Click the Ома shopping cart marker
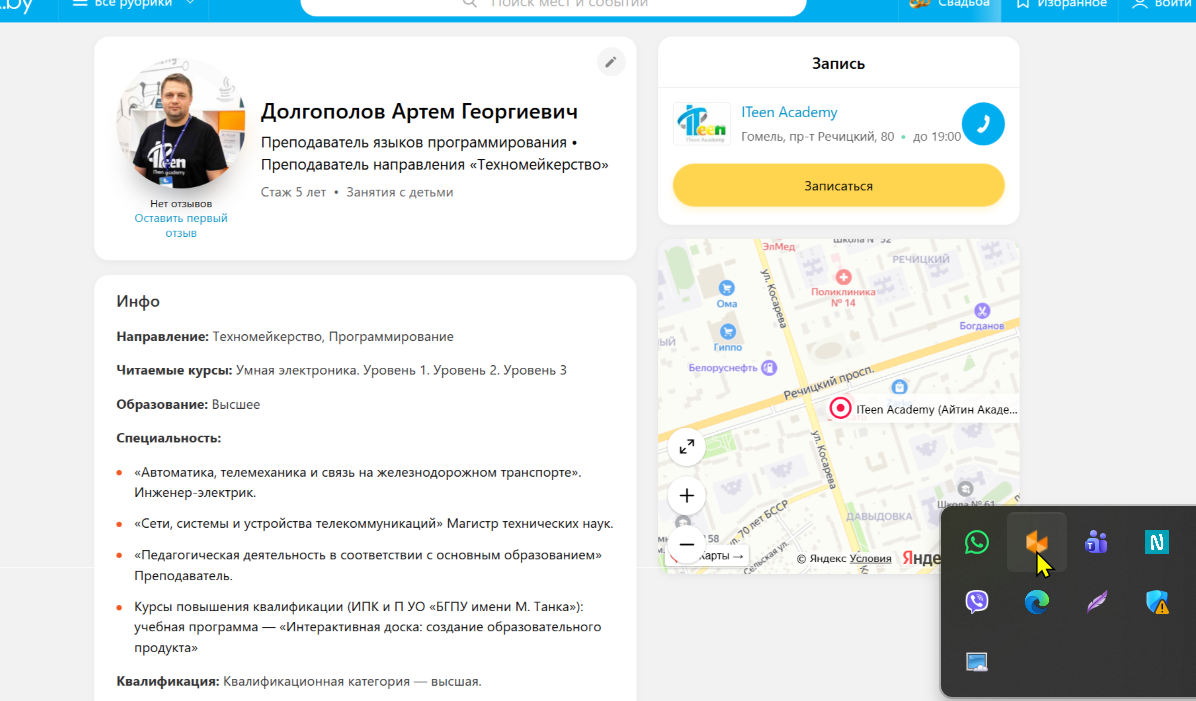1196x701 pixels. [x=726, y=288]
